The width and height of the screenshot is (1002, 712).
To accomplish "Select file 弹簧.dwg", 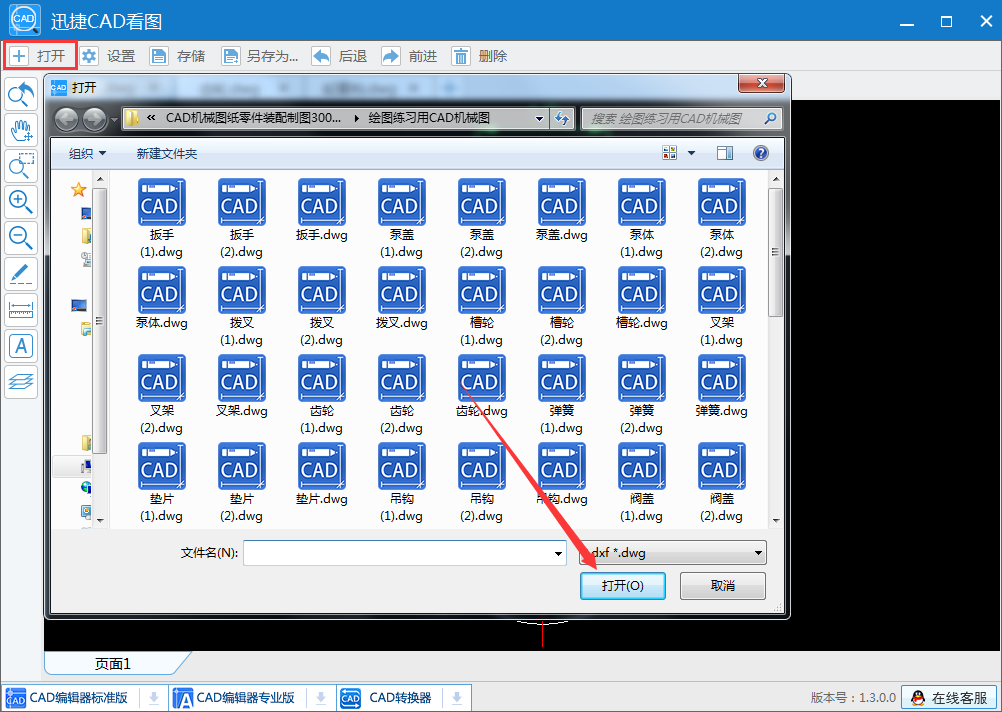I will tap(721, 387).
